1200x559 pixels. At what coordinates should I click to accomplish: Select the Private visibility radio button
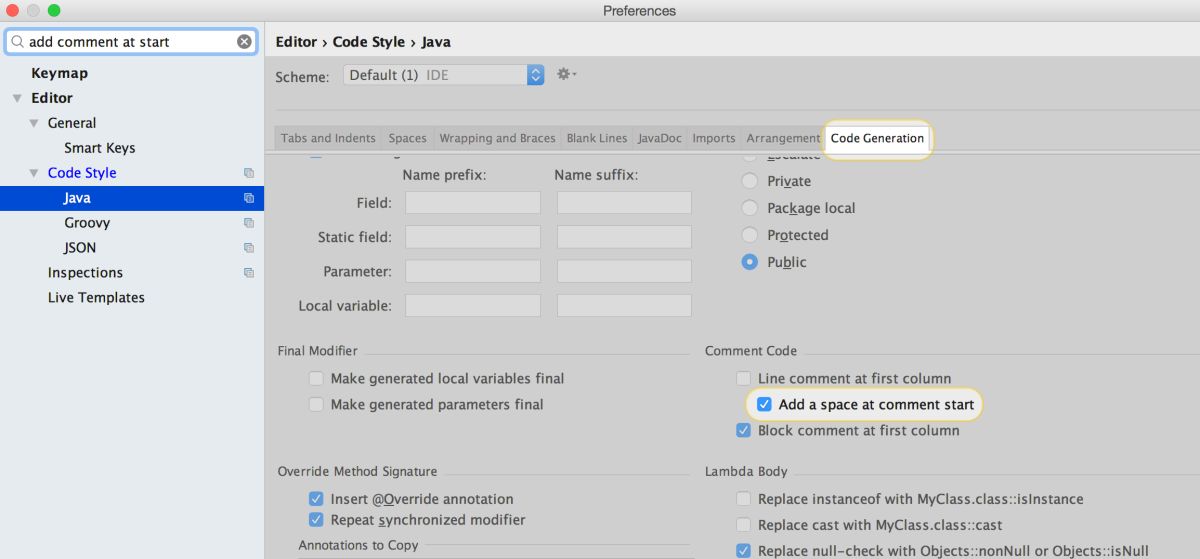point(749,181)
